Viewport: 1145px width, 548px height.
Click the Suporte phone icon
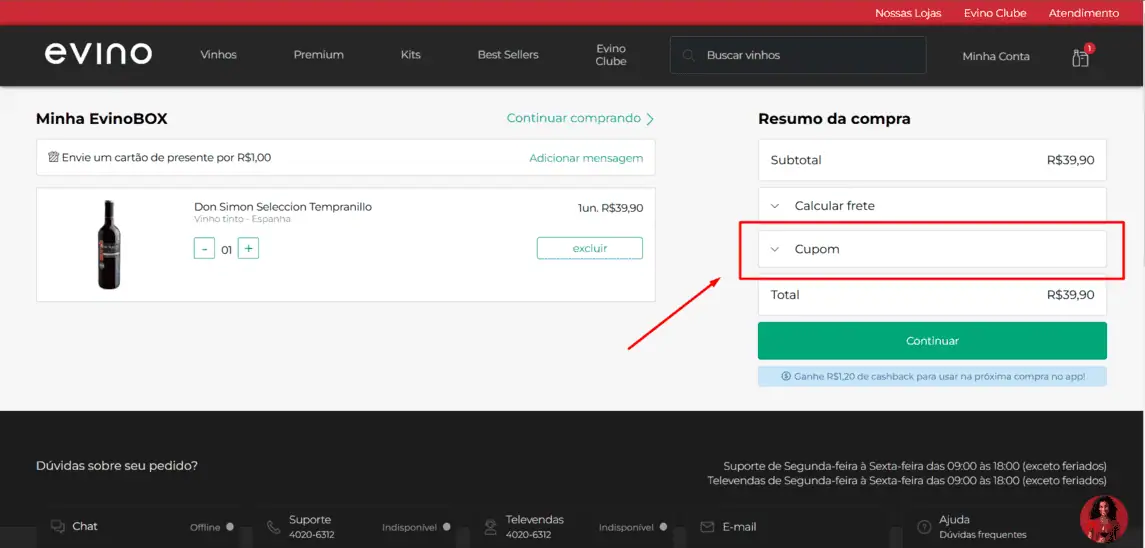pos(273,527)
